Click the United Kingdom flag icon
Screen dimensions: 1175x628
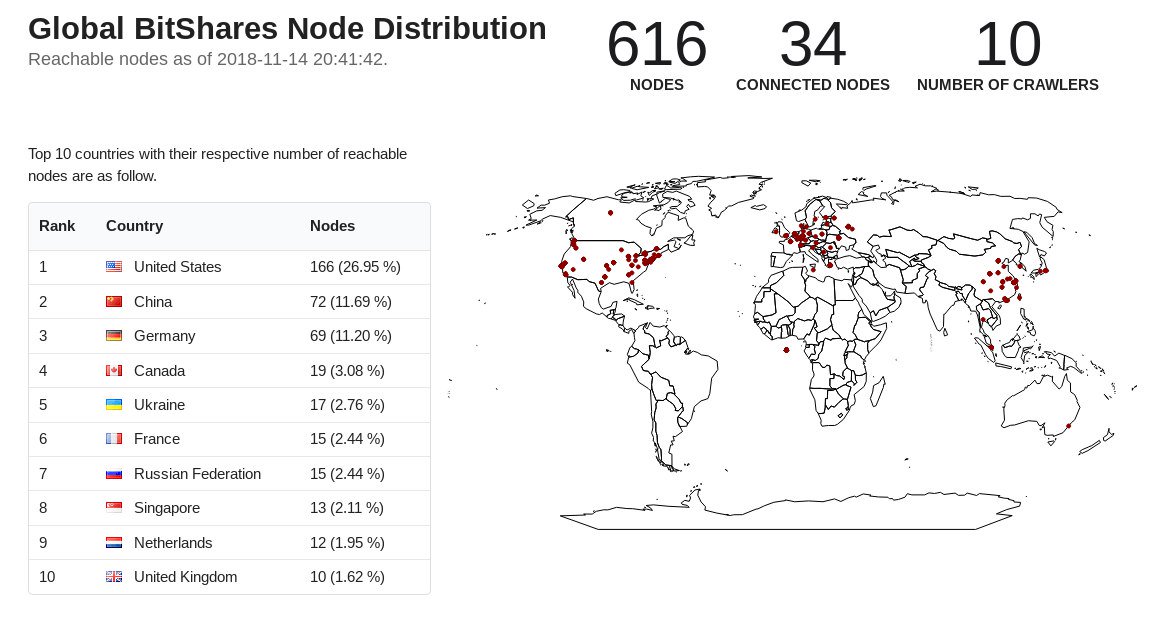(x=114, y=577)
